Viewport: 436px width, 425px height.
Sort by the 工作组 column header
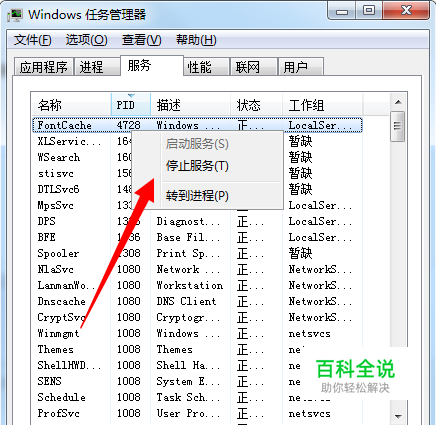[x=322, y=105]
